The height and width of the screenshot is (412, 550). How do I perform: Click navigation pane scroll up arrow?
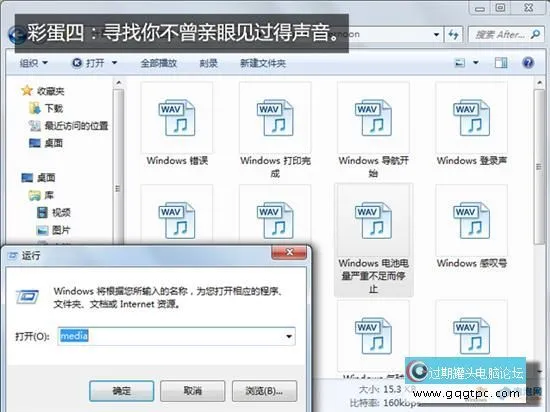tap(119, 83)
